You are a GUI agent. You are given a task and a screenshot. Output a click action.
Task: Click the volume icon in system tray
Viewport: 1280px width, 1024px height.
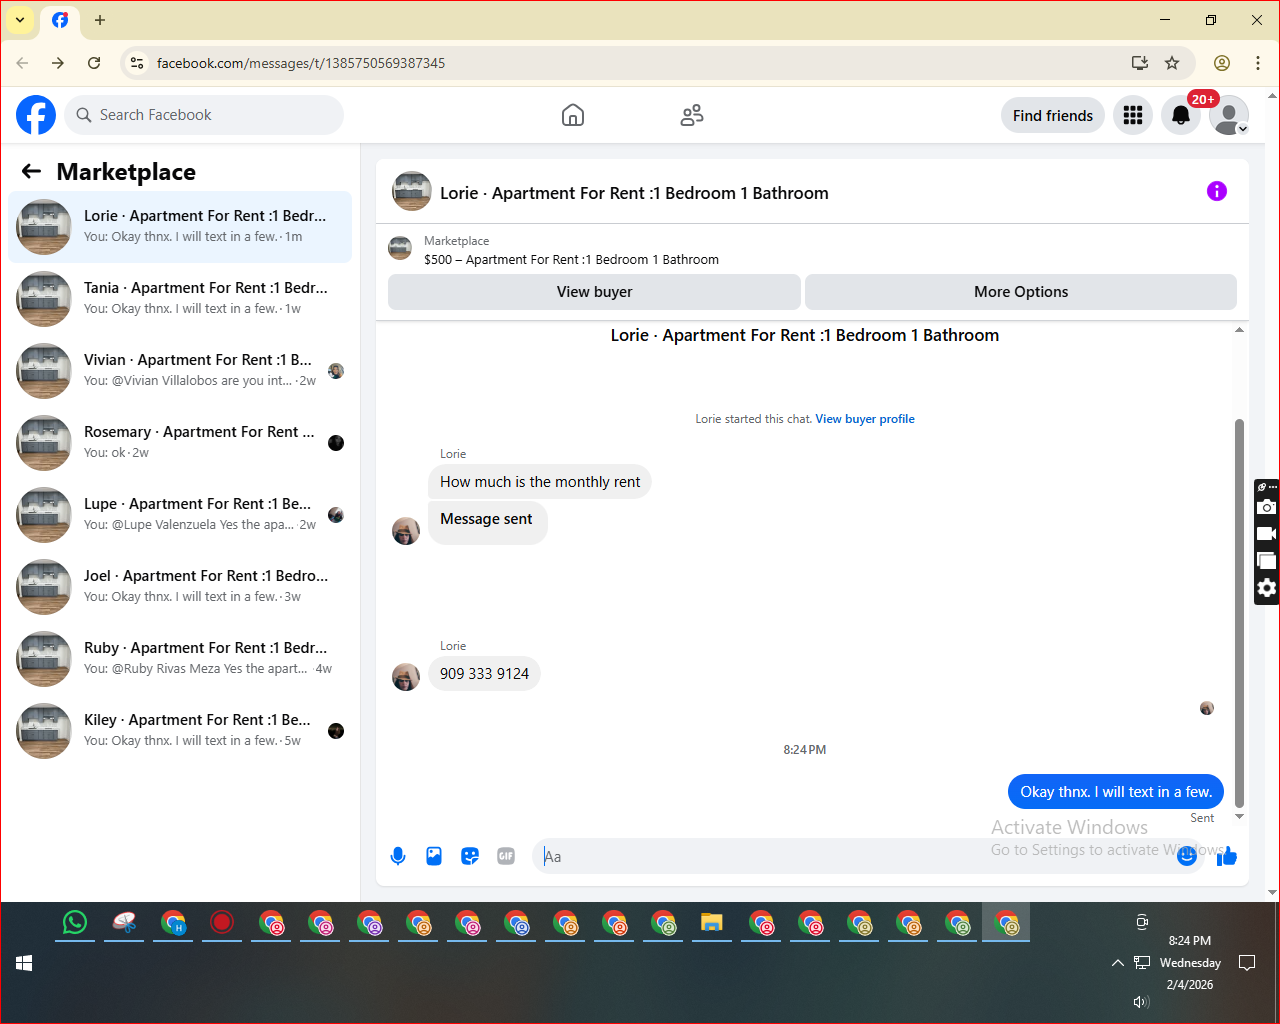pos(1141,1002)
